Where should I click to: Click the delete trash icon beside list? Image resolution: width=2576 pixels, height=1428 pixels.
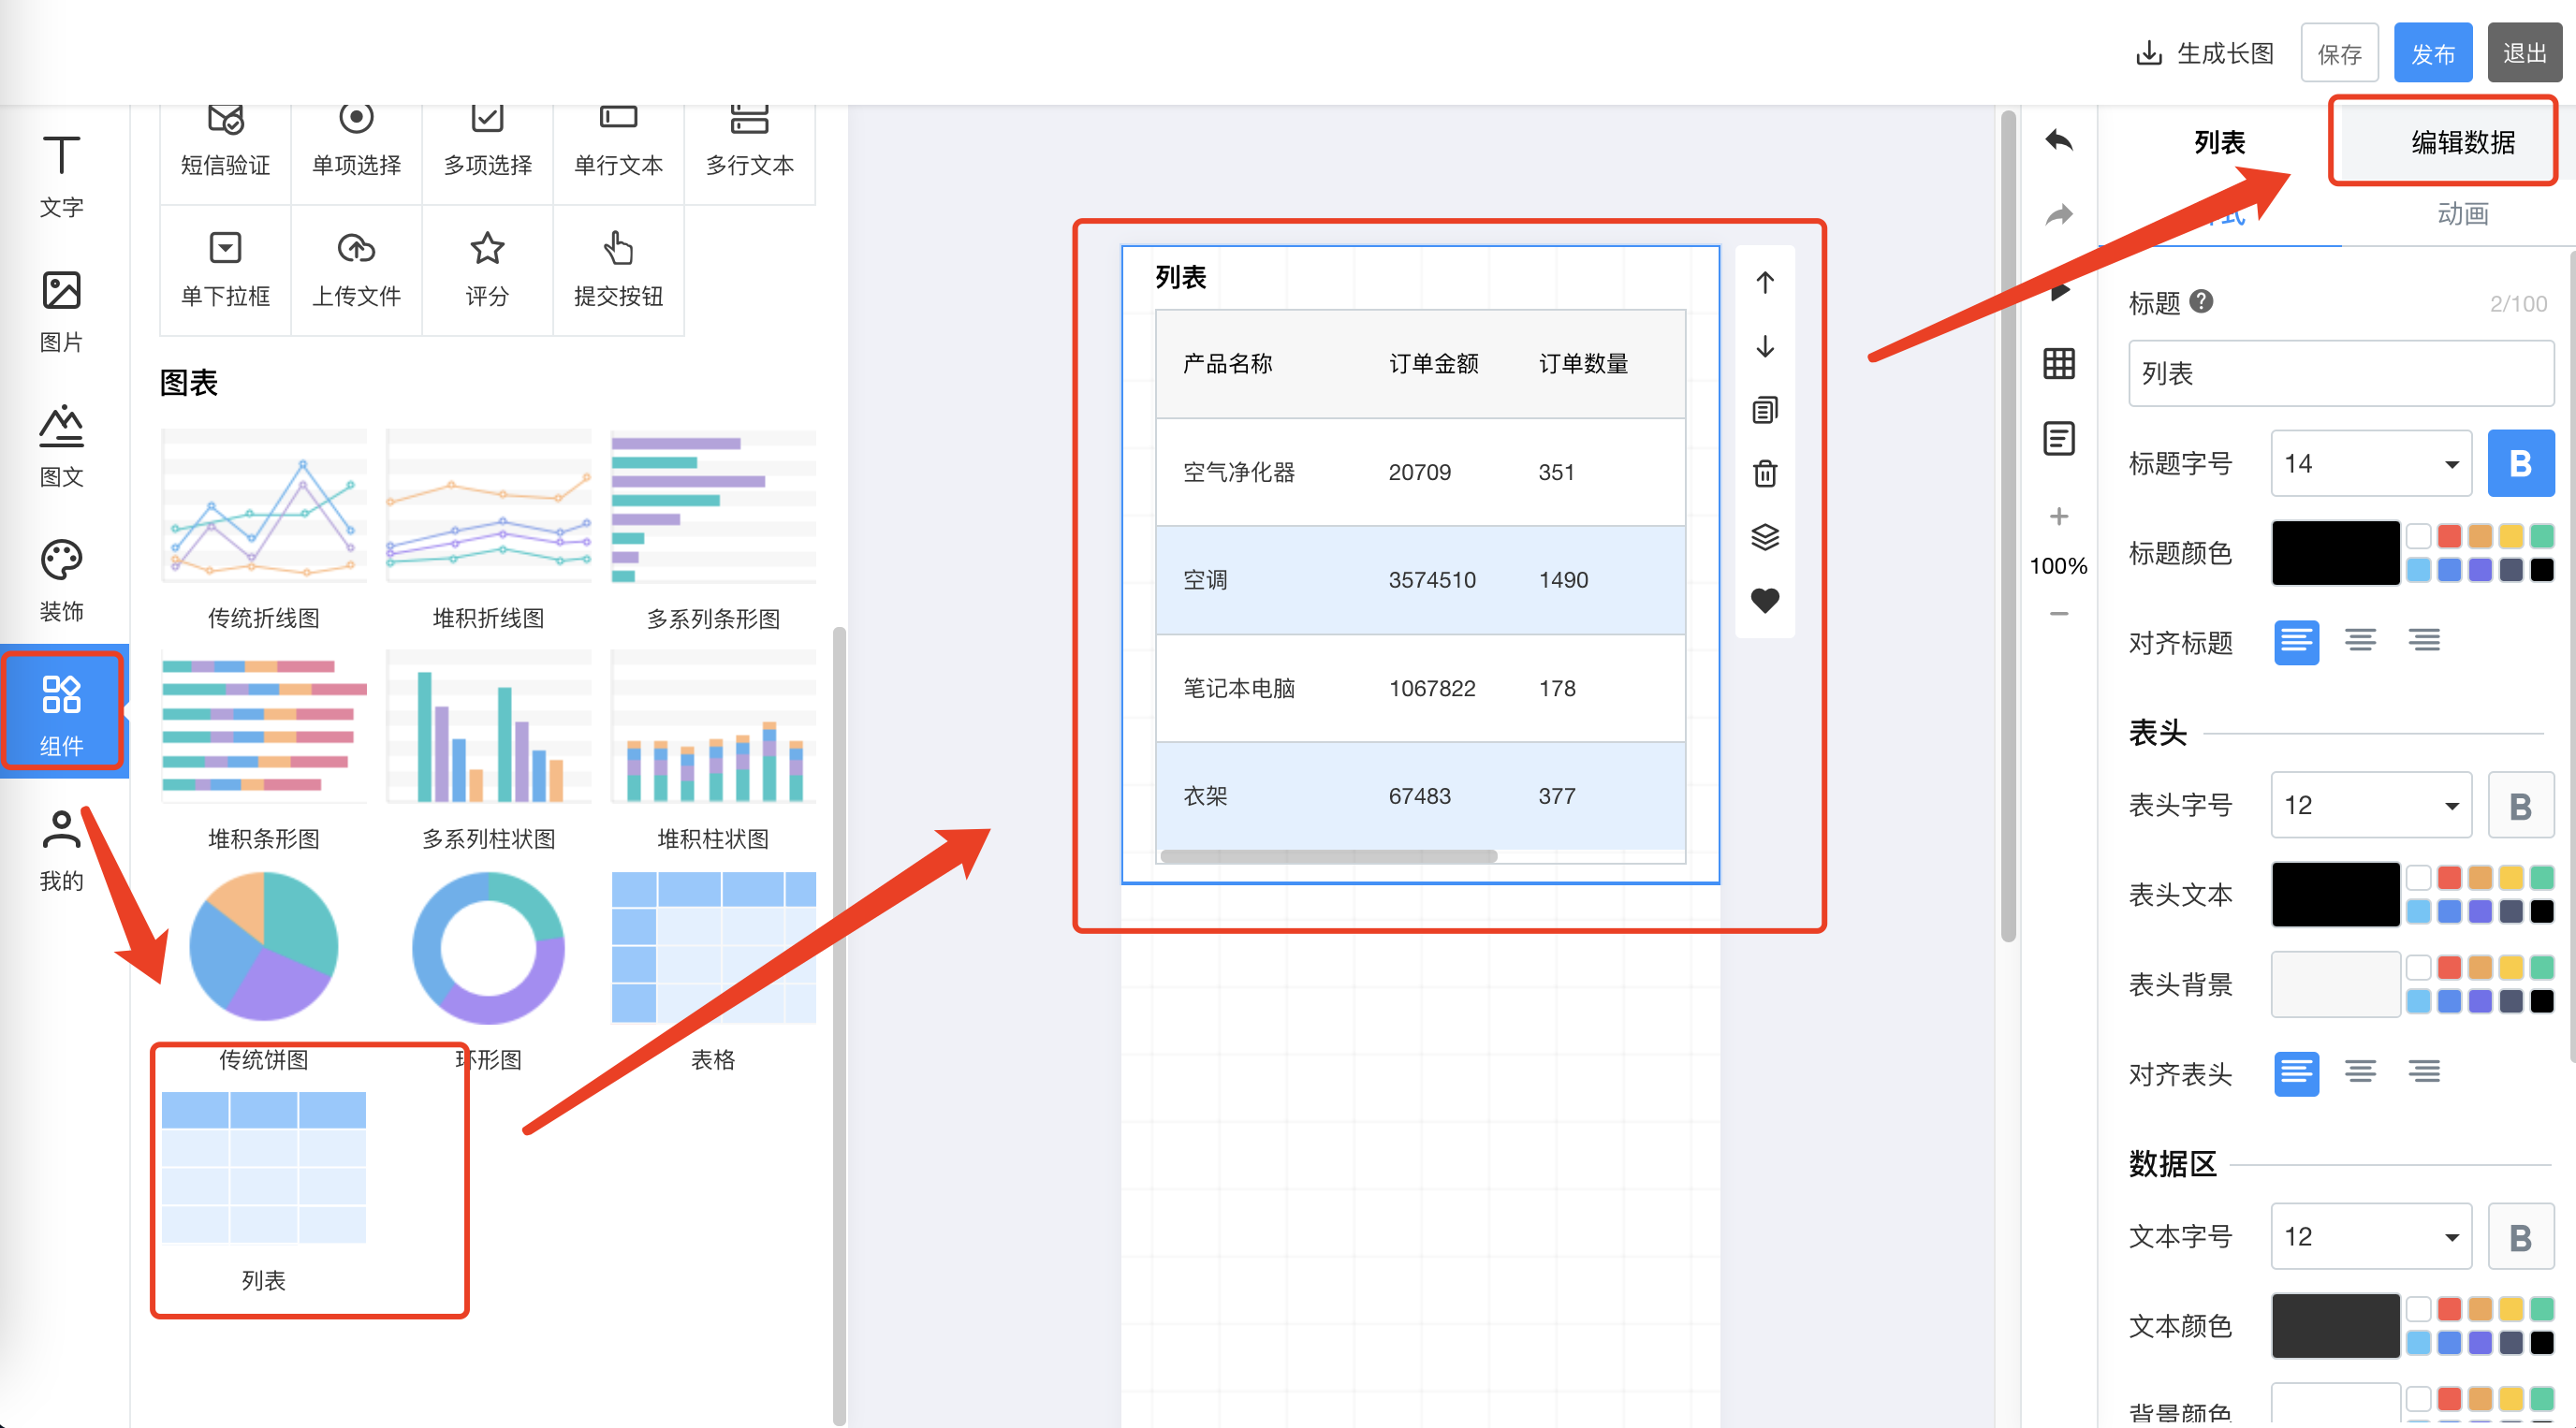[x=1765, y=473]
